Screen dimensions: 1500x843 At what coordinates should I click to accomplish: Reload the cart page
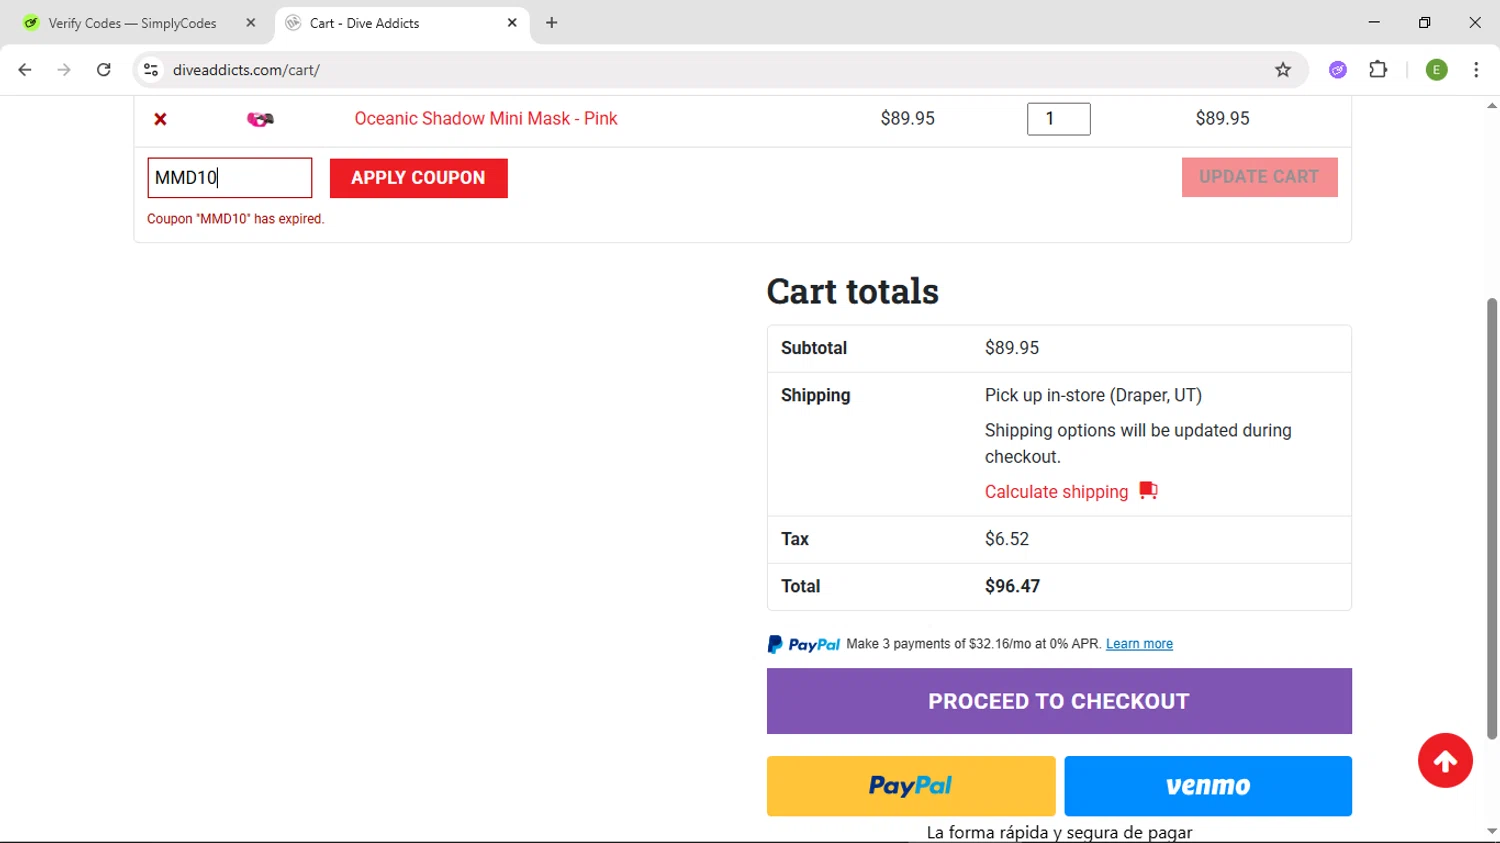pyautogui.click(x=104, y=70)
